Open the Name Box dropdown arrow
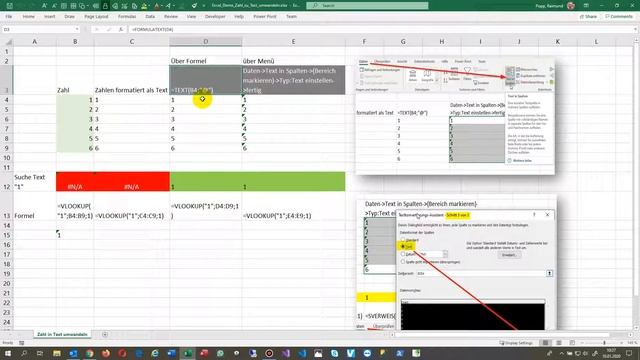The image size is (640, 360). (x=77, y=29)
